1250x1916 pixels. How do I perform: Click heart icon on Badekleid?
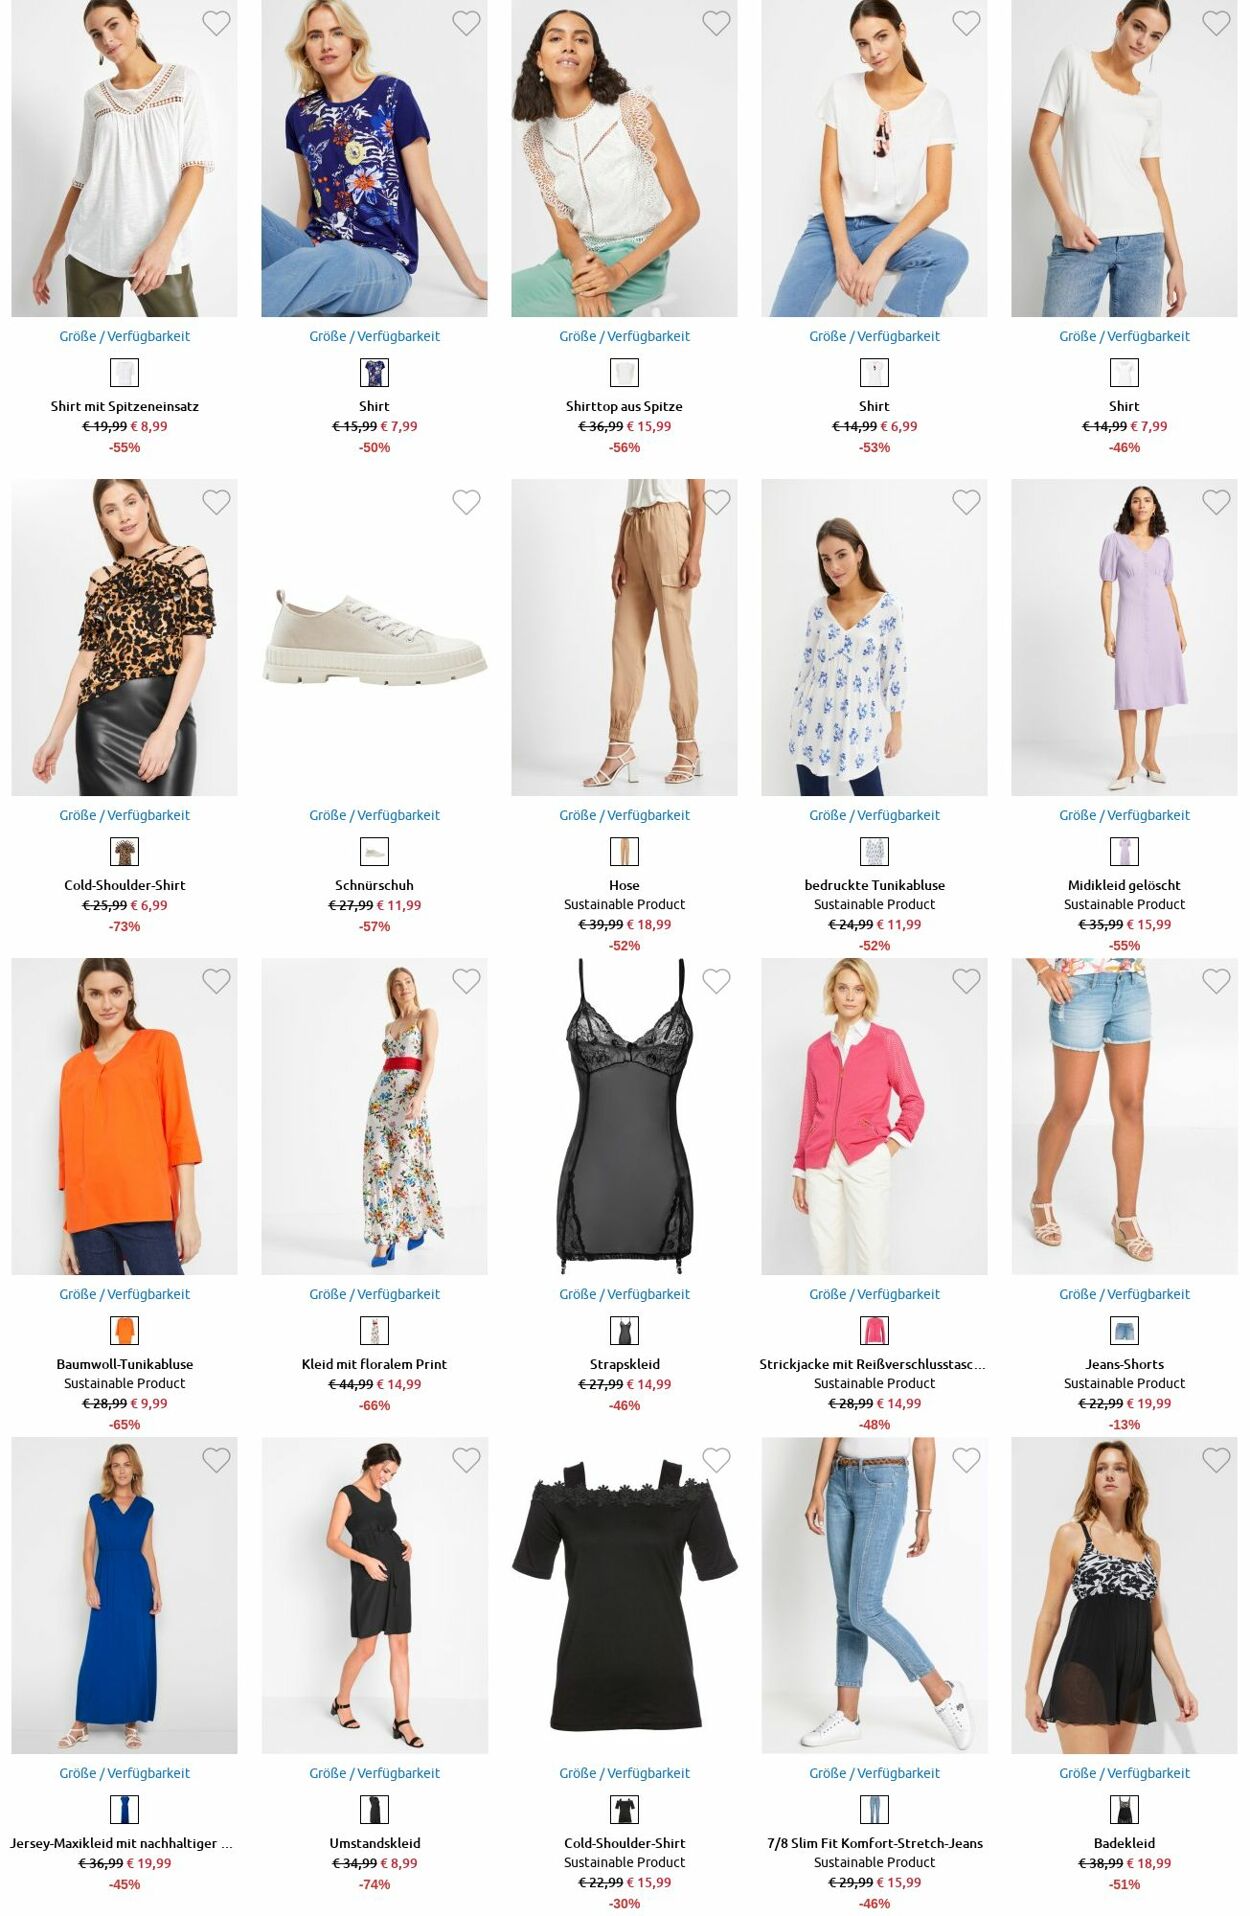coord(1216,1460)
